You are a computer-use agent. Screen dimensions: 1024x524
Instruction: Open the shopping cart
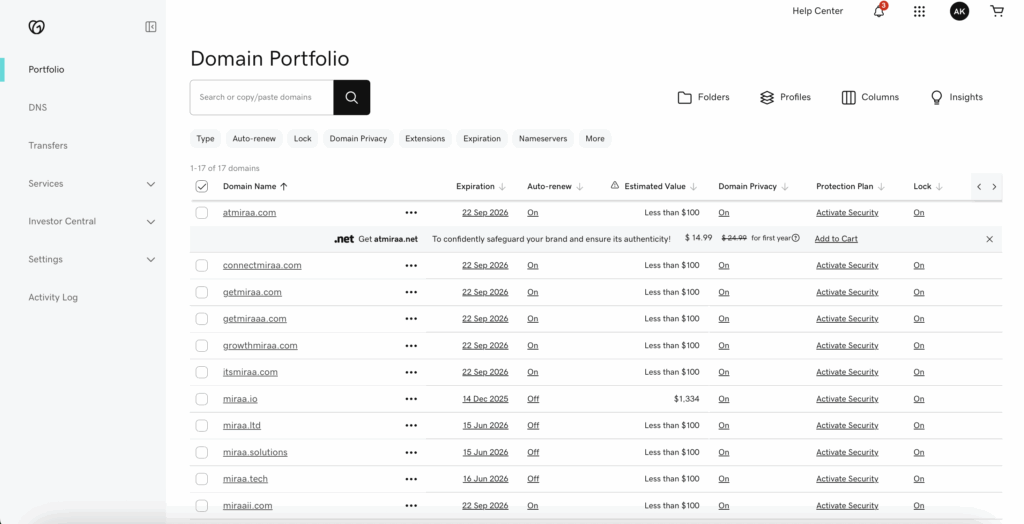coord(996,11)
